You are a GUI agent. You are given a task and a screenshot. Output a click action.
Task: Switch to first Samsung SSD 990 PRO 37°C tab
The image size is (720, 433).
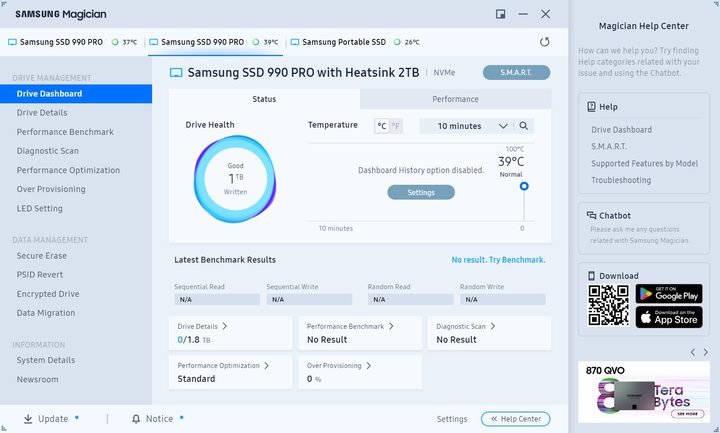click(x=73, y=42)
